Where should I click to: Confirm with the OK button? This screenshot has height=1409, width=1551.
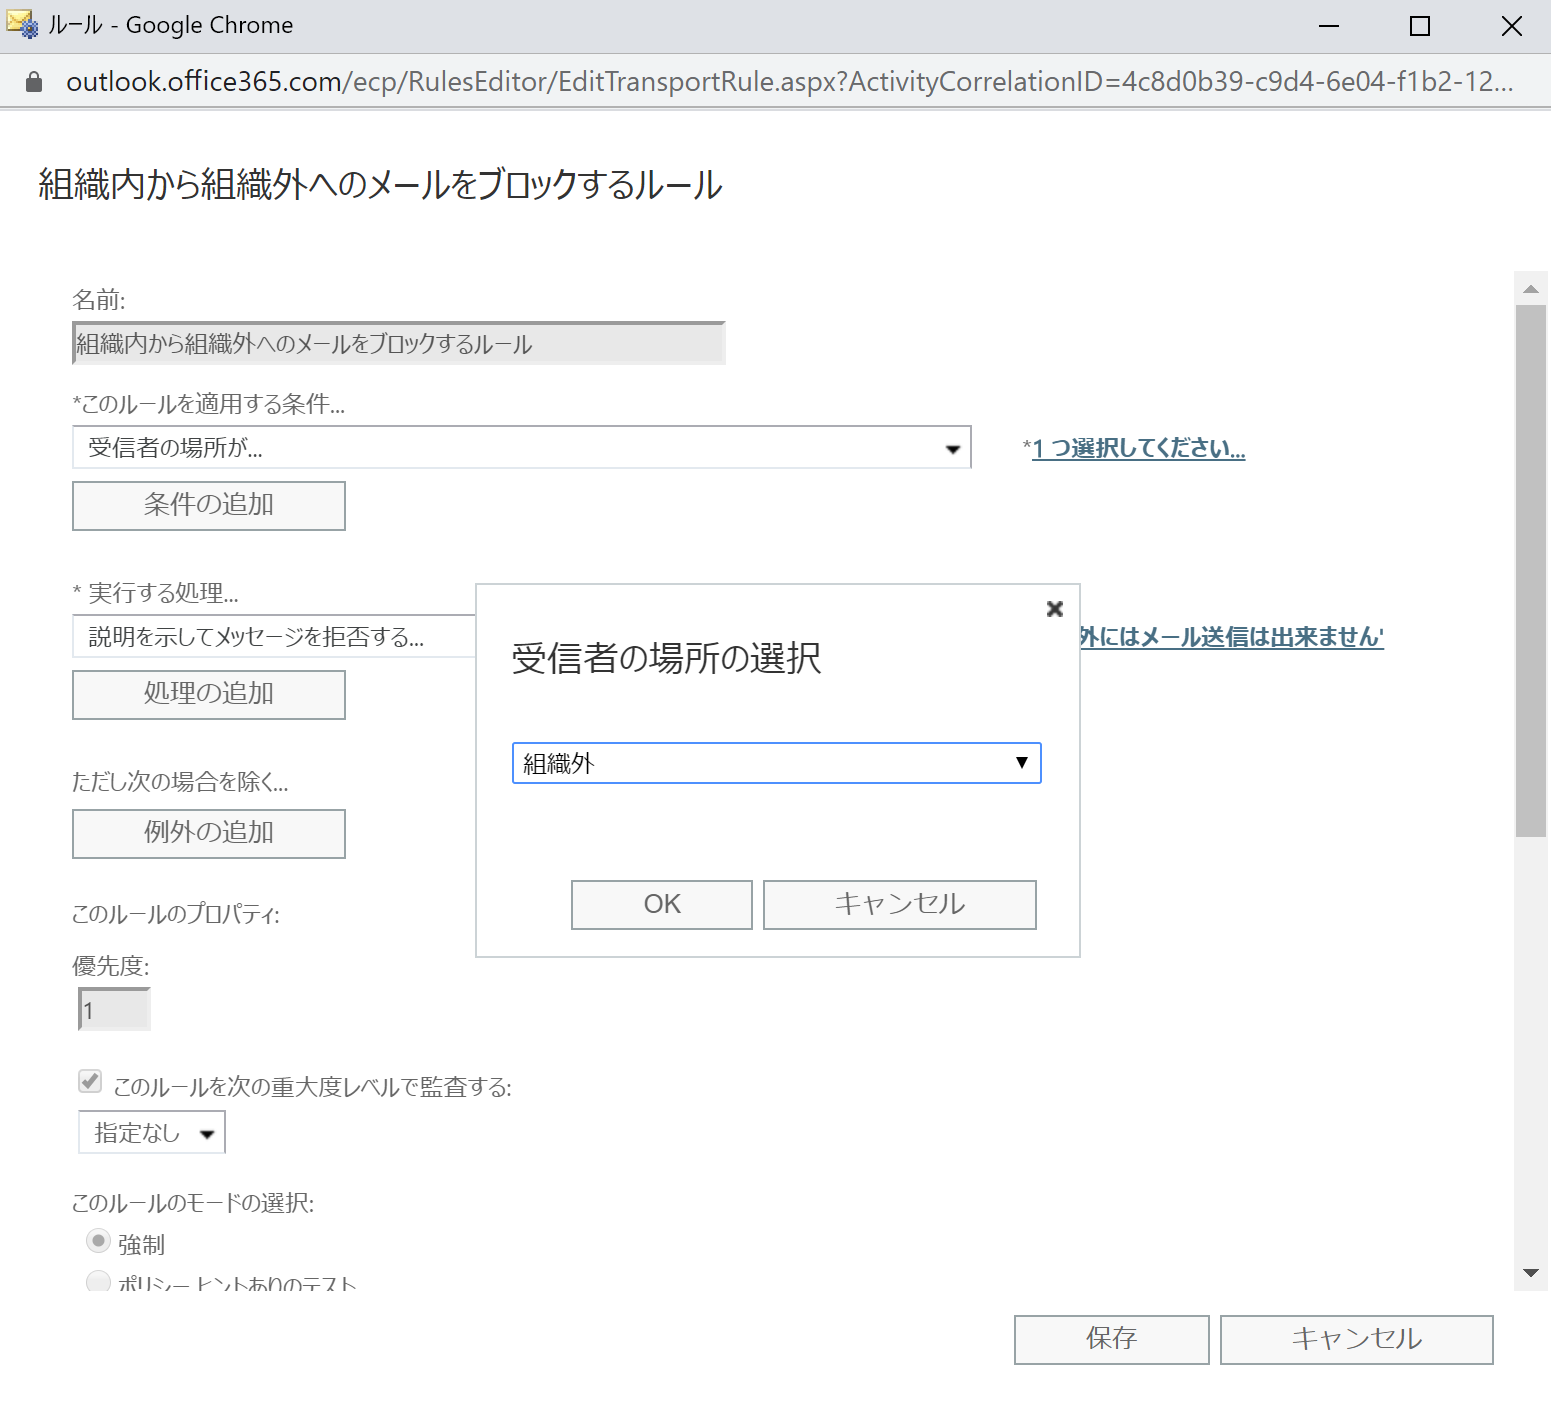click(x=662, y=904)
